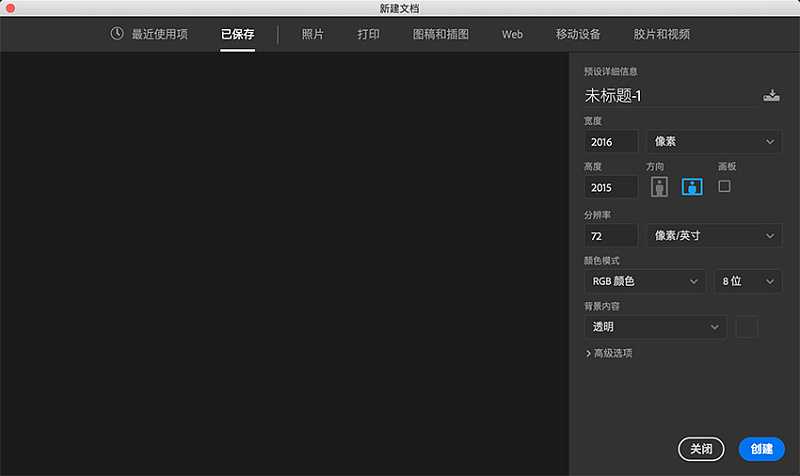Image resolution: width=800 pixels, height=476 pixels.
Task: Switch to the 照片 tab
Action: point(313,34)
